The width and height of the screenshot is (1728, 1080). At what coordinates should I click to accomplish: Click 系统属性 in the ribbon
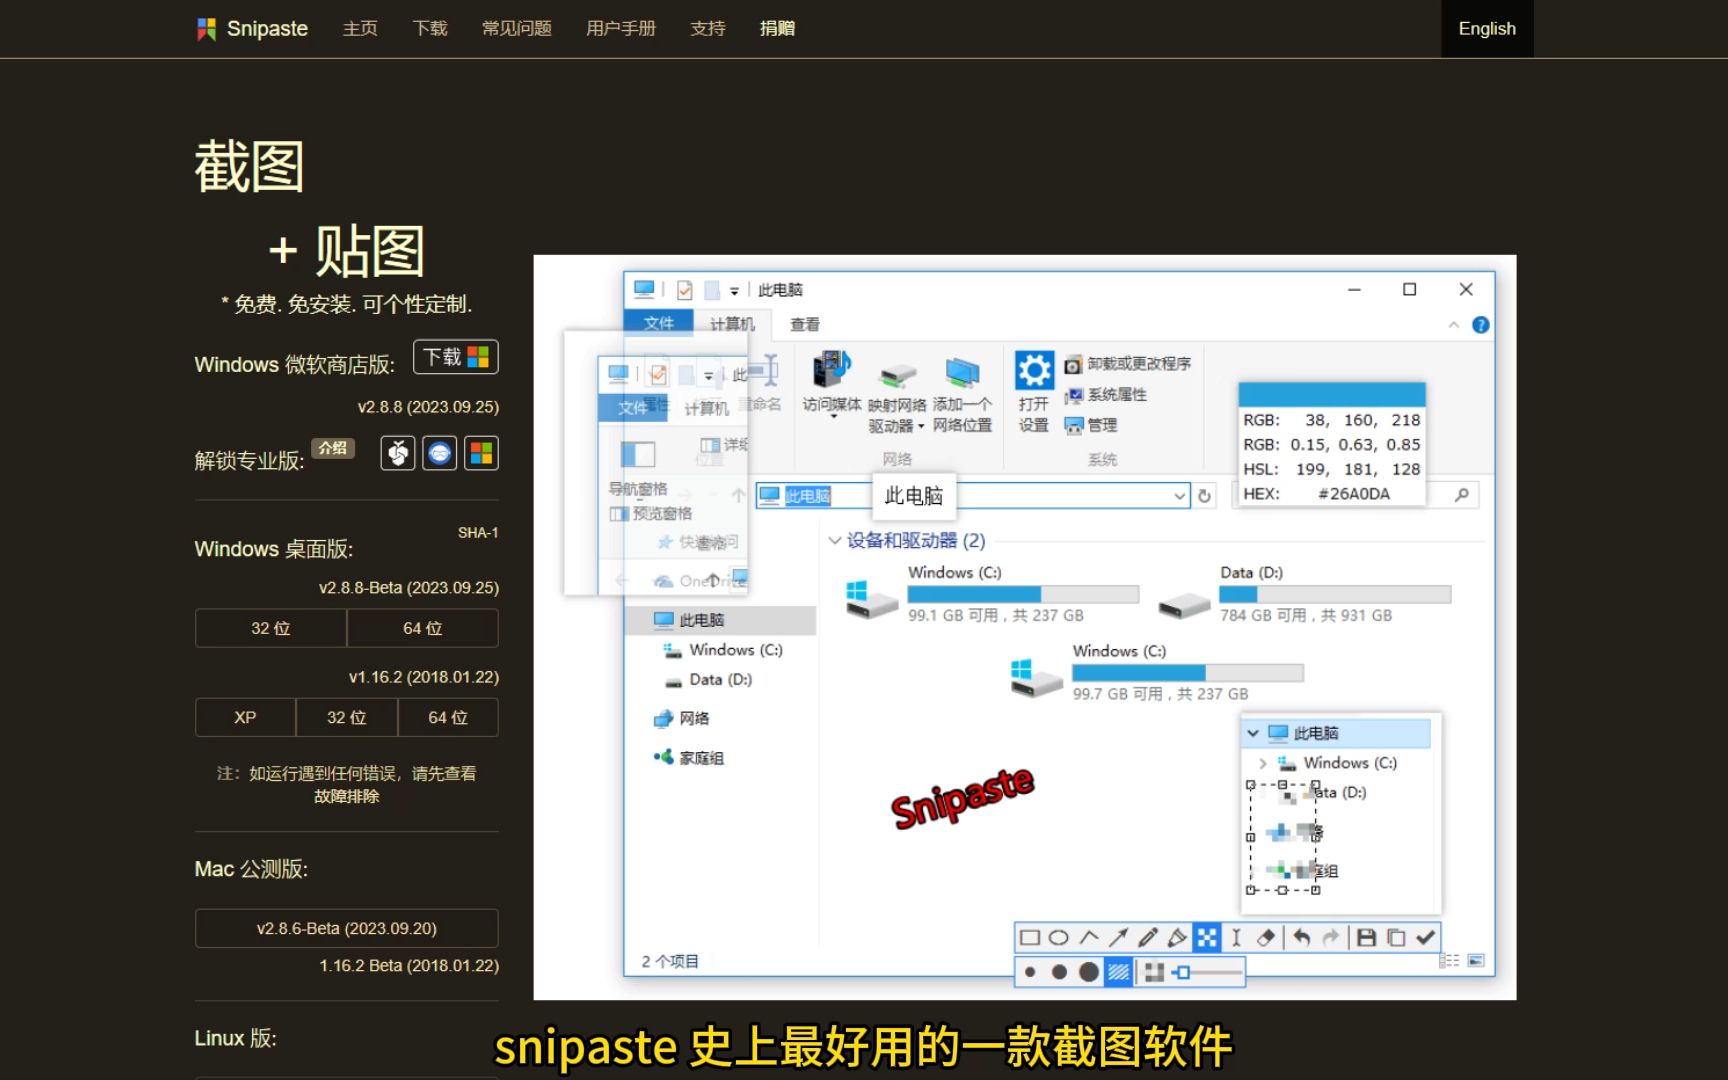click(1106, 395)
